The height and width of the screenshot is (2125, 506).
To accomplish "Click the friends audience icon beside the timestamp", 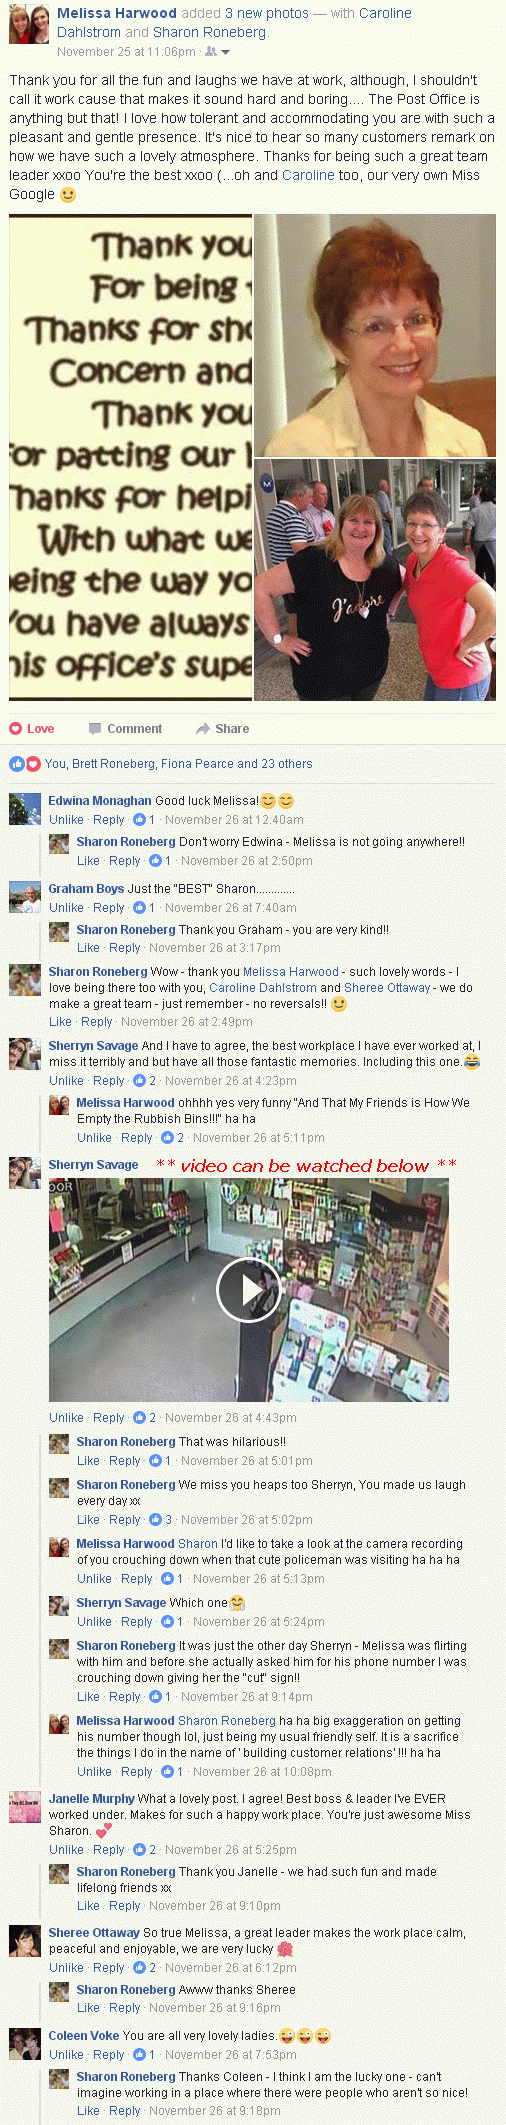I will [211, 51].
